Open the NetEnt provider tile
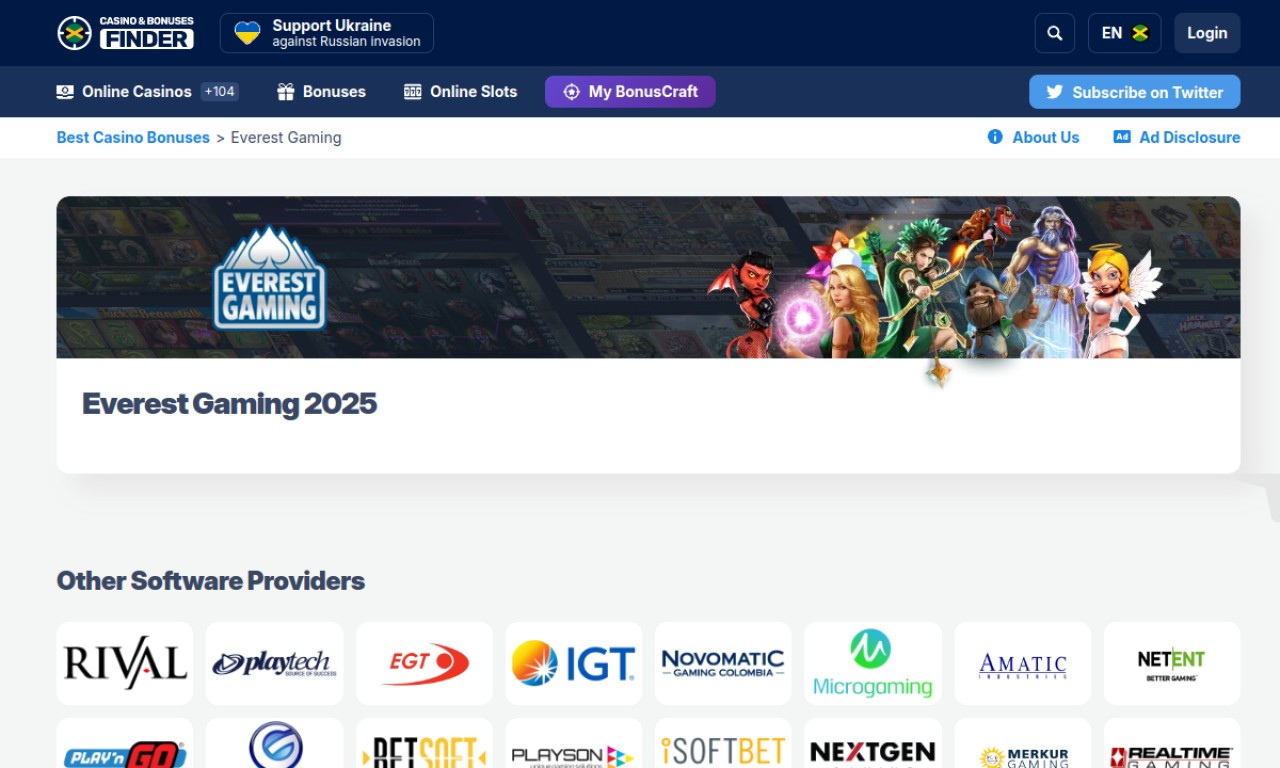This screenshot has width=1280, height=768. (x=1172, y=664)
